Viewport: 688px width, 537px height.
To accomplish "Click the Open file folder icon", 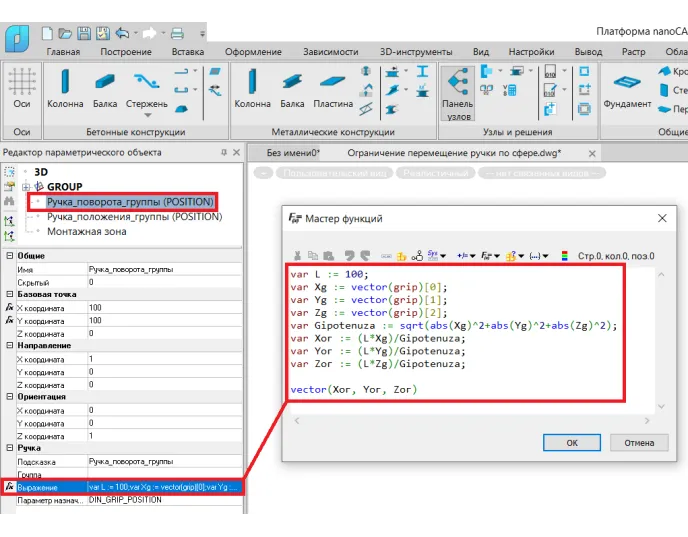I will [65, 33].
